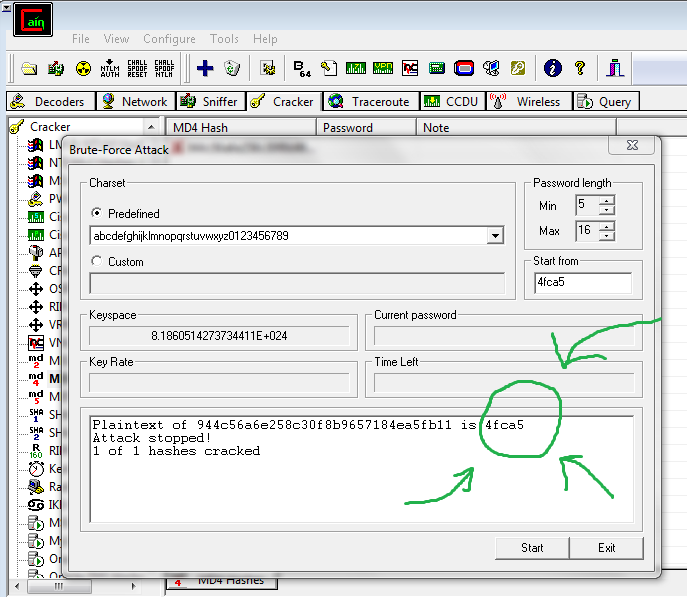Viewport: 687px width, 597px height.
Task: Click the Start/Stop Sniffer toolbar icon
Action: (56, 68)
